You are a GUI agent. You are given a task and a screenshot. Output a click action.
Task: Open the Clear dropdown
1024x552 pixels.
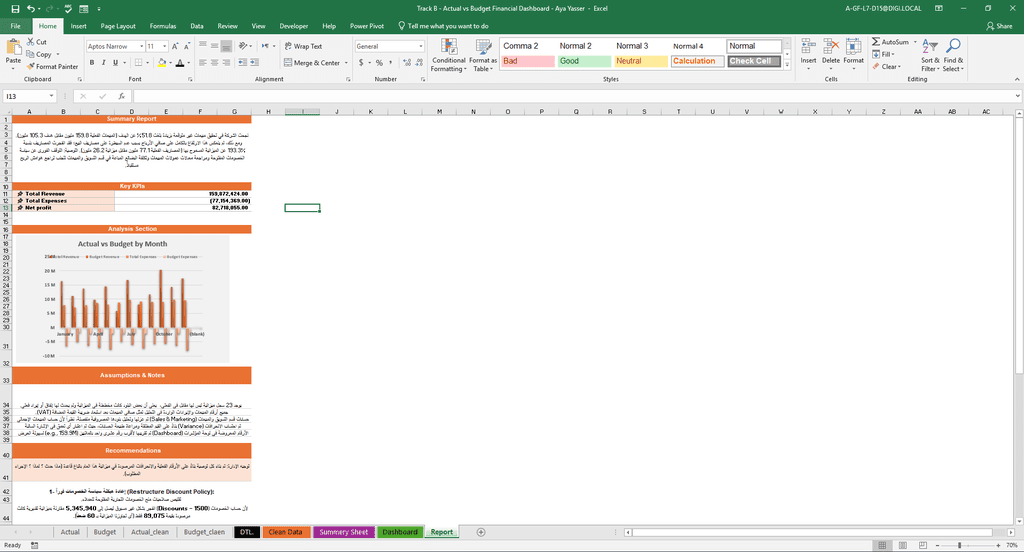pos(887,67)
